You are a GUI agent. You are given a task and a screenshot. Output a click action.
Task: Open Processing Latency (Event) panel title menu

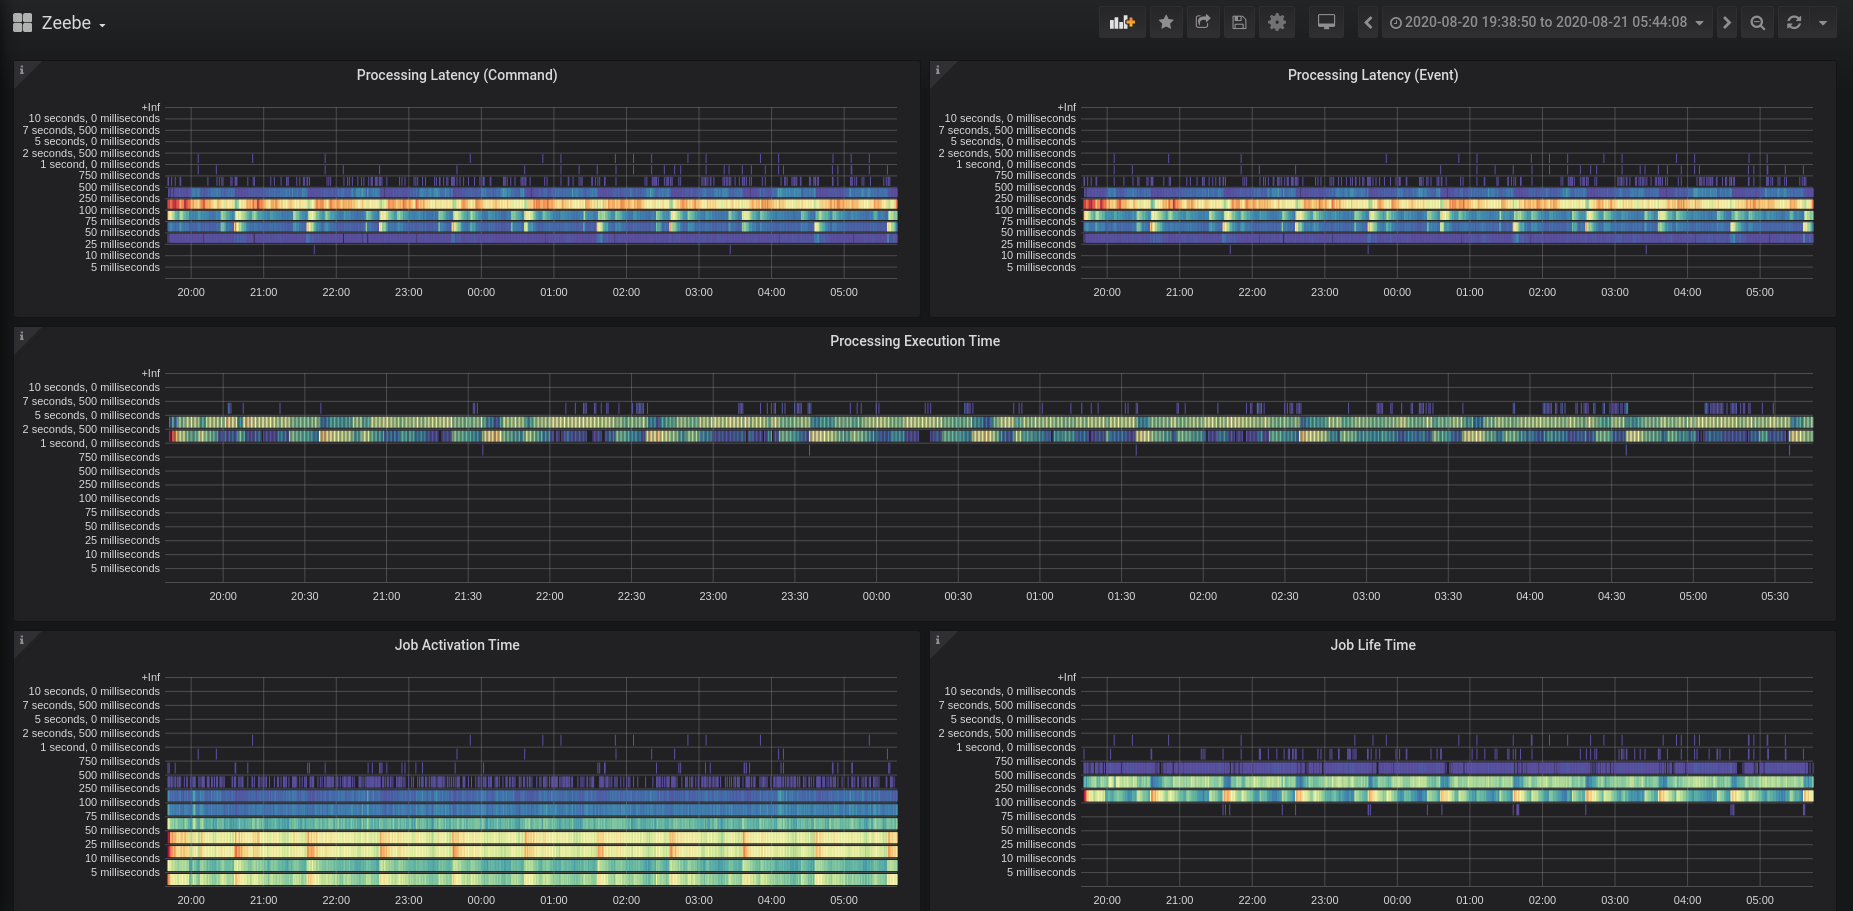click(1373, 75)
